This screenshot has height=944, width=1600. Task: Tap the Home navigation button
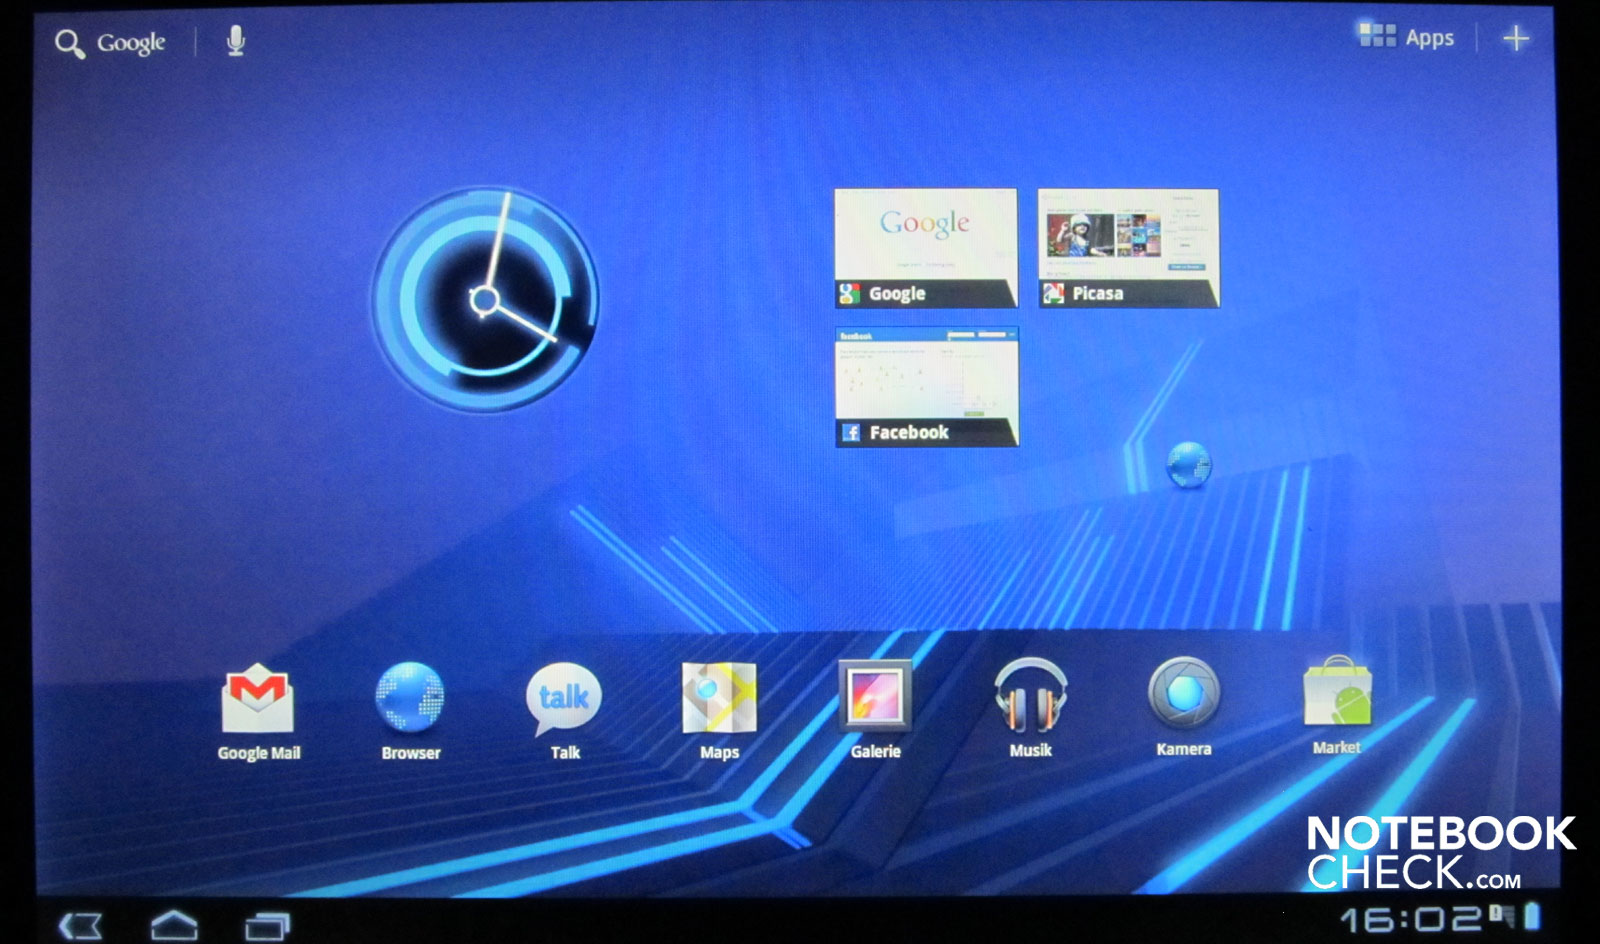click(174, 925)
